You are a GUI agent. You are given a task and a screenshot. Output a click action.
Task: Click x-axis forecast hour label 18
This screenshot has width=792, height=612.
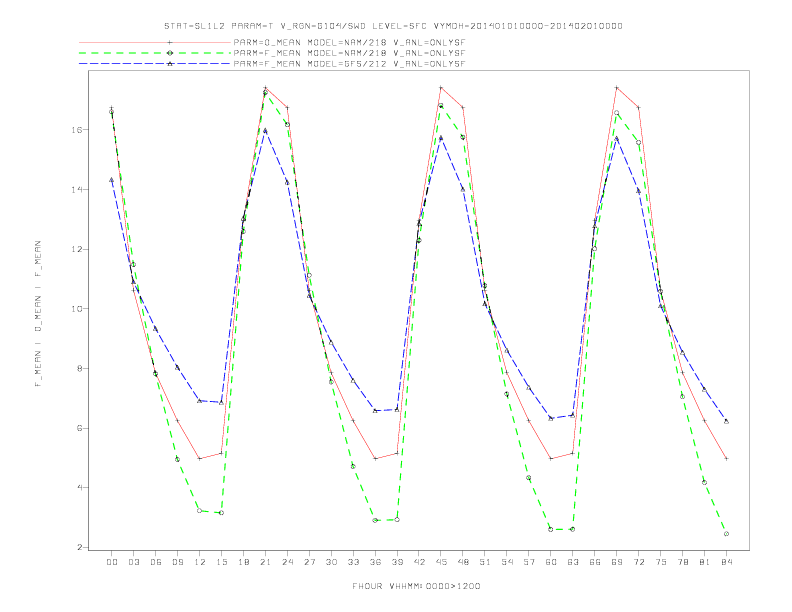pos(243,562)
